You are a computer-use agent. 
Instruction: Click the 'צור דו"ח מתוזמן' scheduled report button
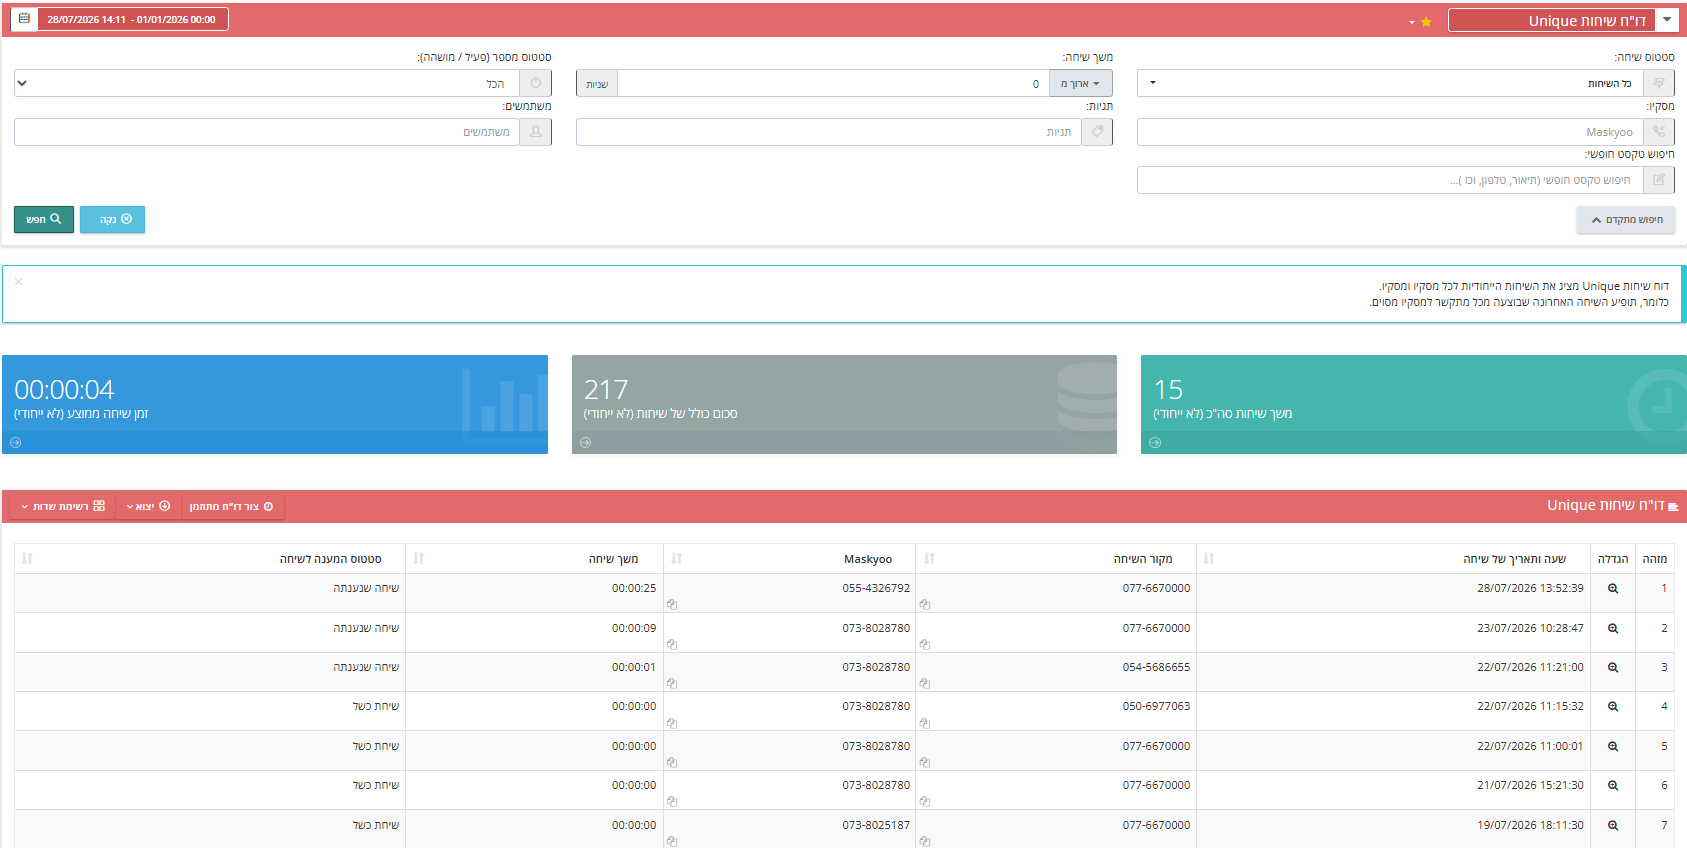coord(232,507)
